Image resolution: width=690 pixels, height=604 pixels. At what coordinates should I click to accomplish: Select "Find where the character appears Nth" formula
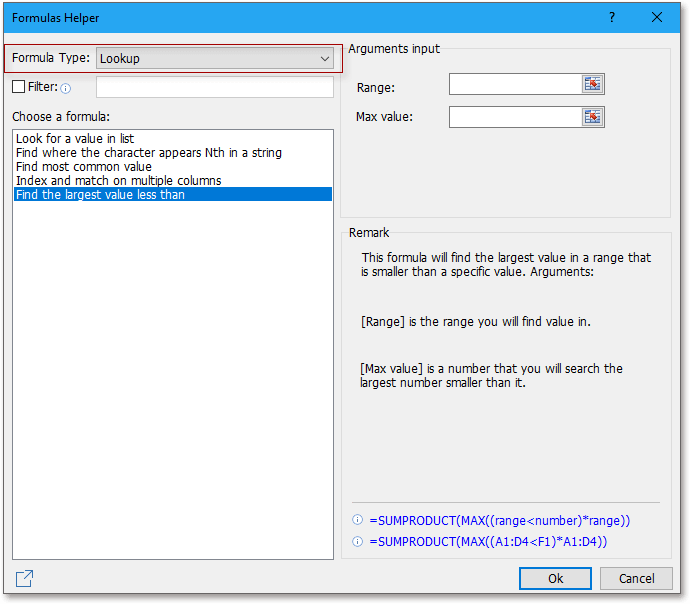(149, 153)
